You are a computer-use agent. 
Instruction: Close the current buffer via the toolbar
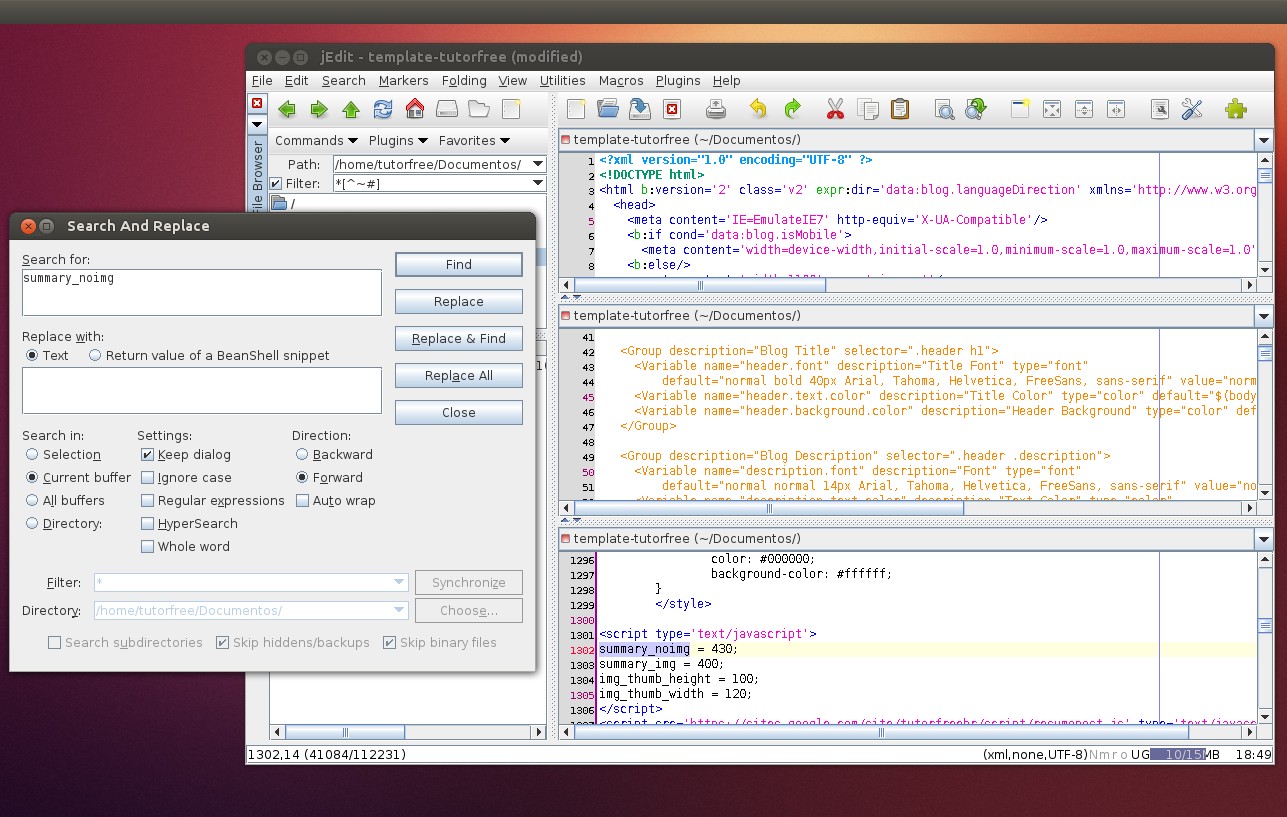(672, 110)
